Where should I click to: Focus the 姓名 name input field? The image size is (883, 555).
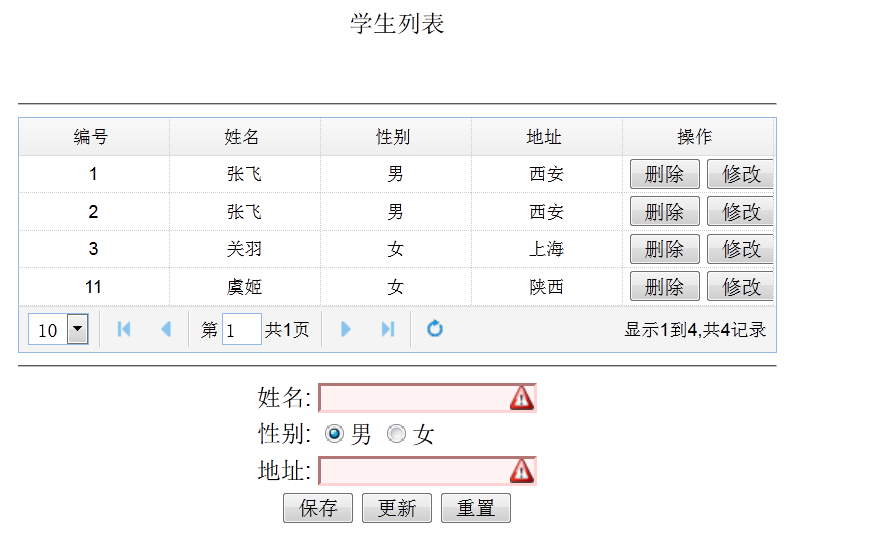pyautogui.click(x=427, y=398)
